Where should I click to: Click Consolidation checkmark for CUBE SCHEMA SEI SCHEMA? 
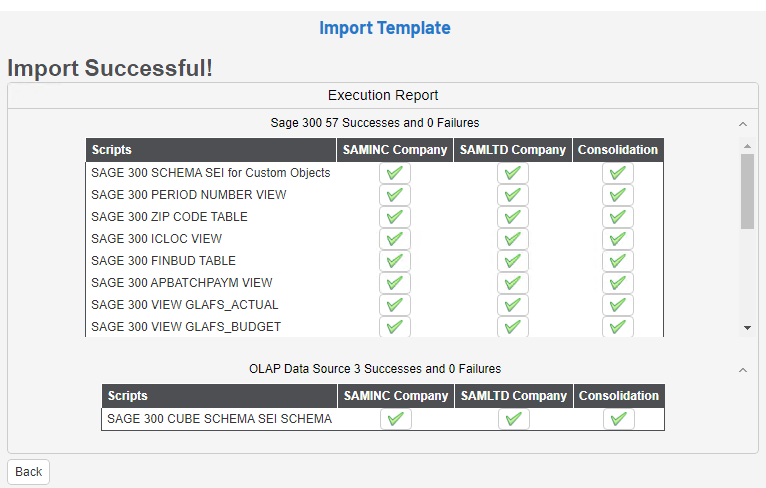pyautogui.click(x=618, y=419)
